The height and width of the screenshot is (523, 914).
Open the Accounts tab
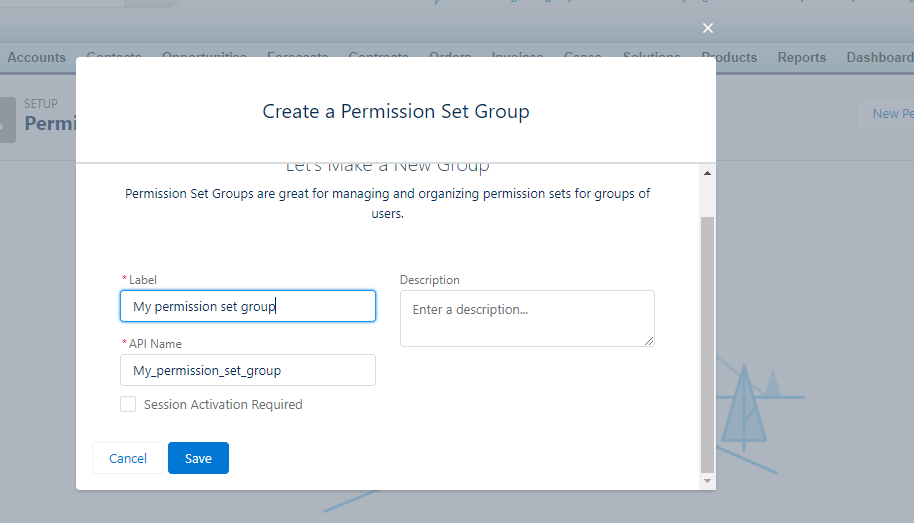(37, 57)
